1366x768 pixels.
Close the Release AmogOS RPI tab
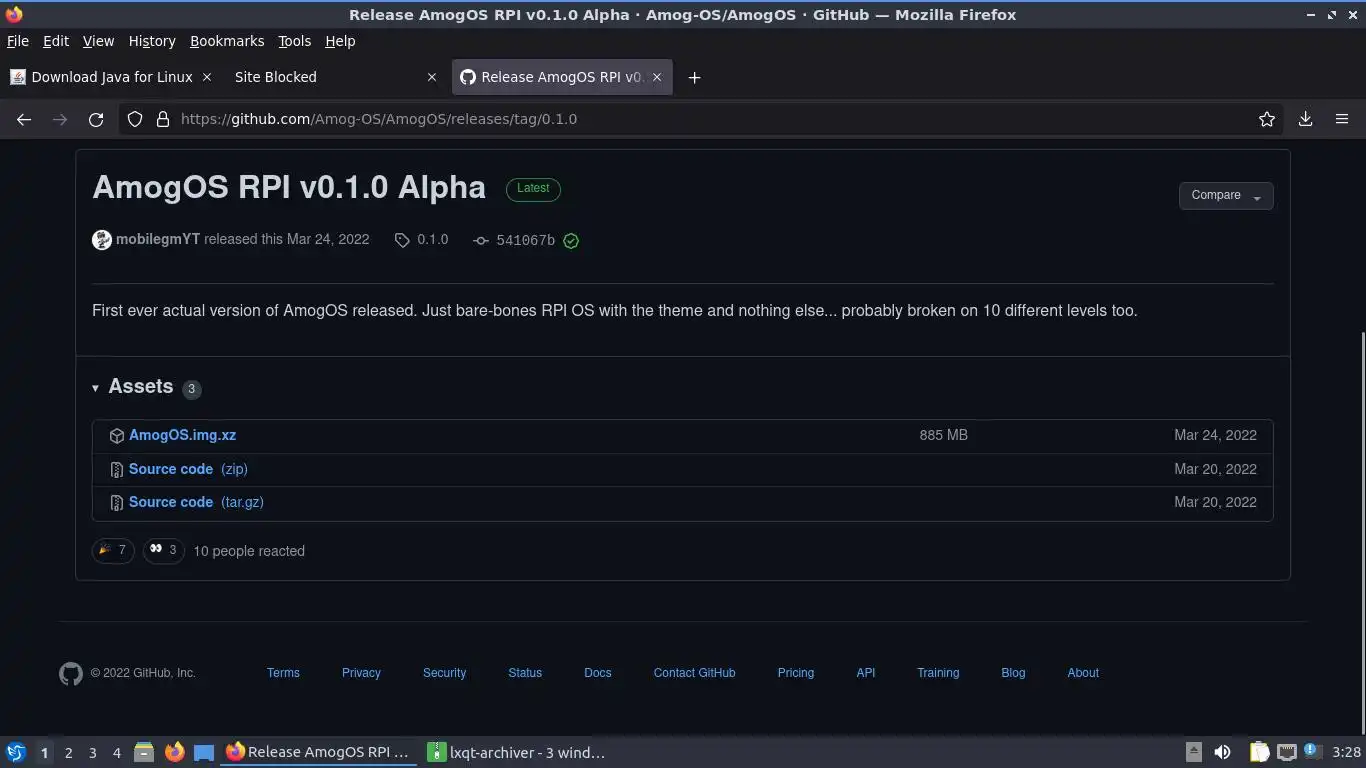pos(657,77)
